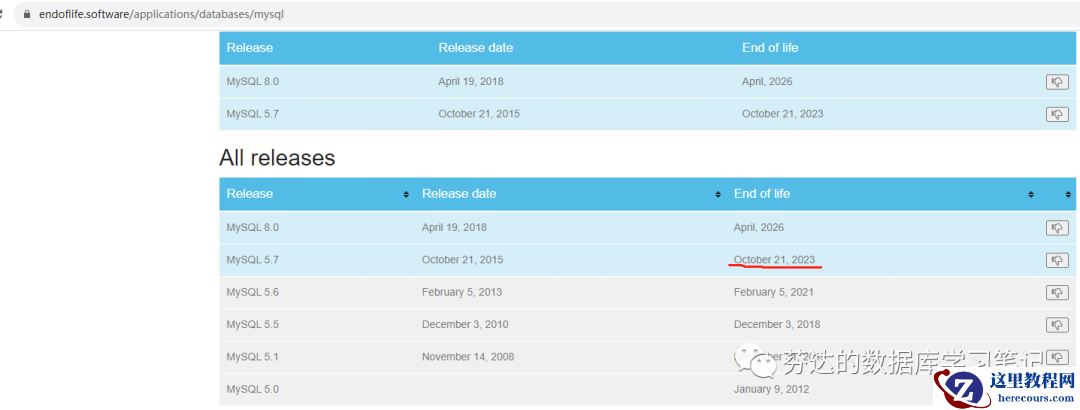
Task: Click thumbs-down icon for MySQL 8.0 in top table
Action: point(1057,82)
